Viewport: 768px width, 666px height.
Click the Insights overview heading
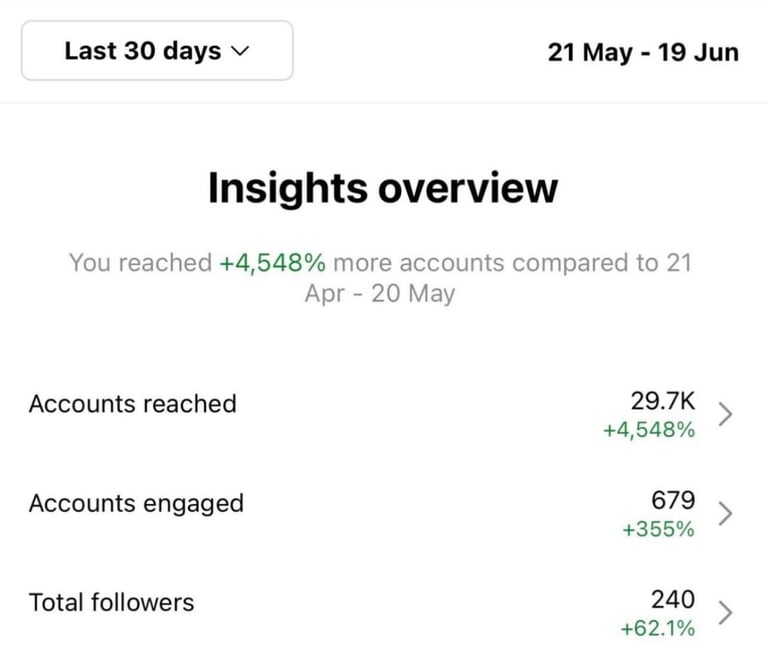(x=383, y=188)
